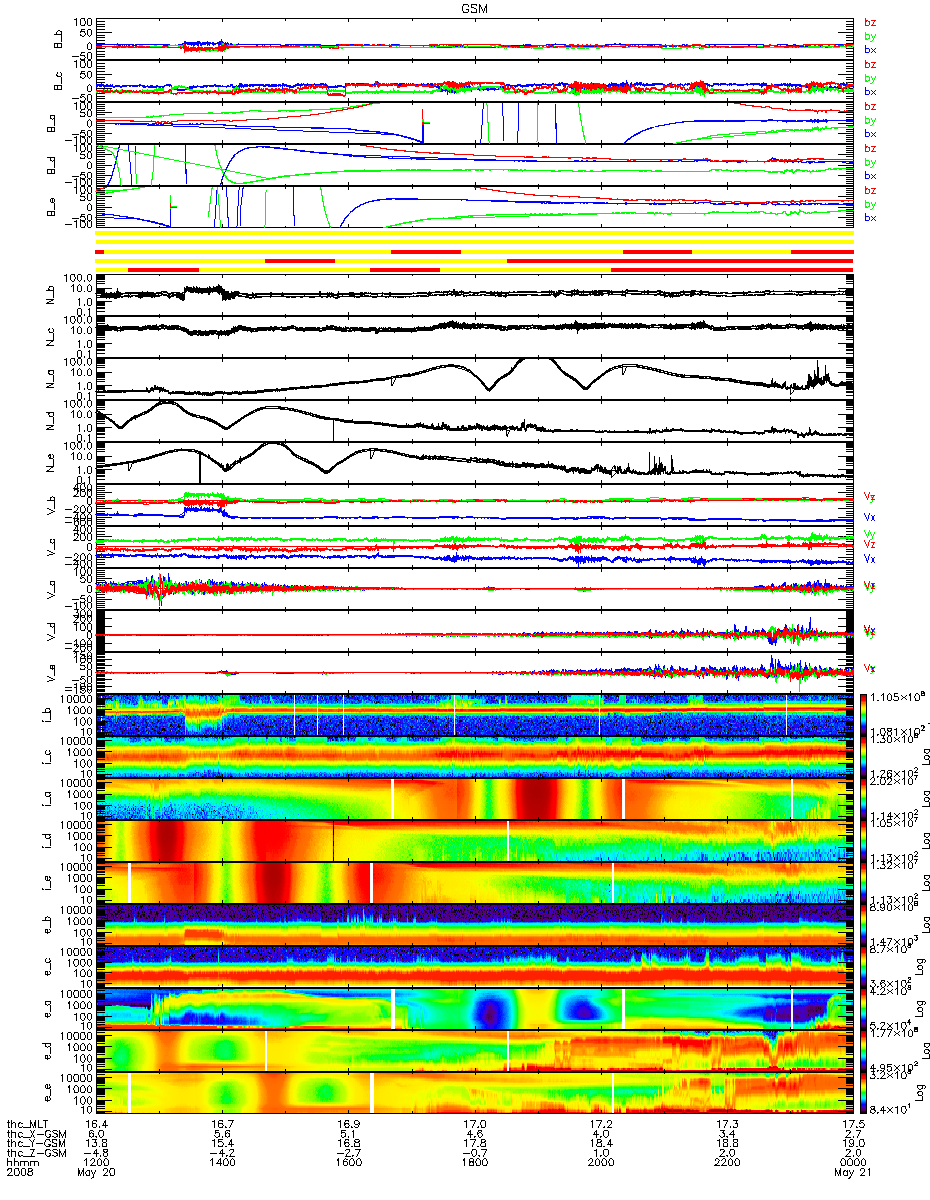Screen dimensions: 930x1200
Task: Click the 17.0 MLT value
Action: [x=474, y=1125]
